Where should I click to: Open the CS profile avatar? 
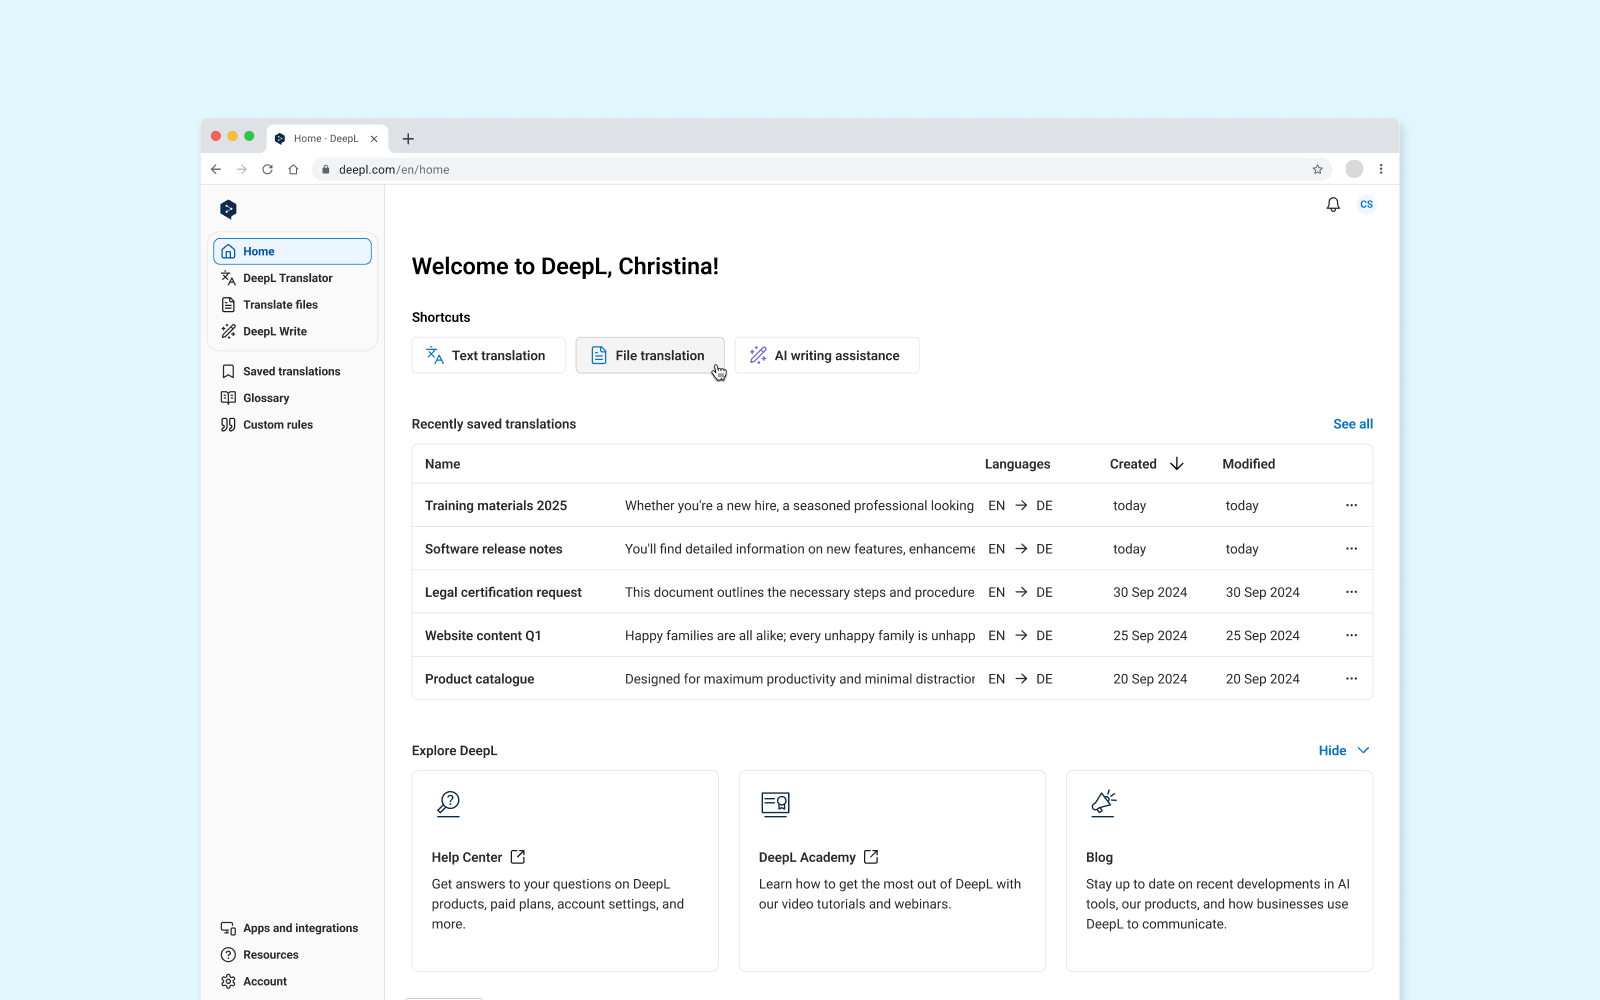(1366, 204)
